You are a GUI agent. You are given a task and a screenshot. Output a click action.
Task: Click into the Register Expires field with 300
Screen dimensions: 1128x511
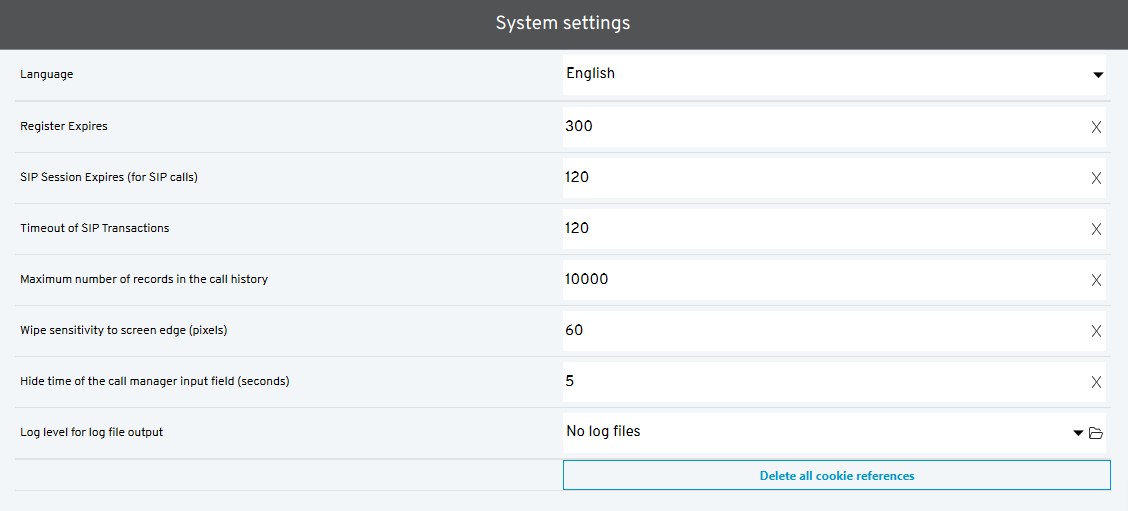click(820, 127)
